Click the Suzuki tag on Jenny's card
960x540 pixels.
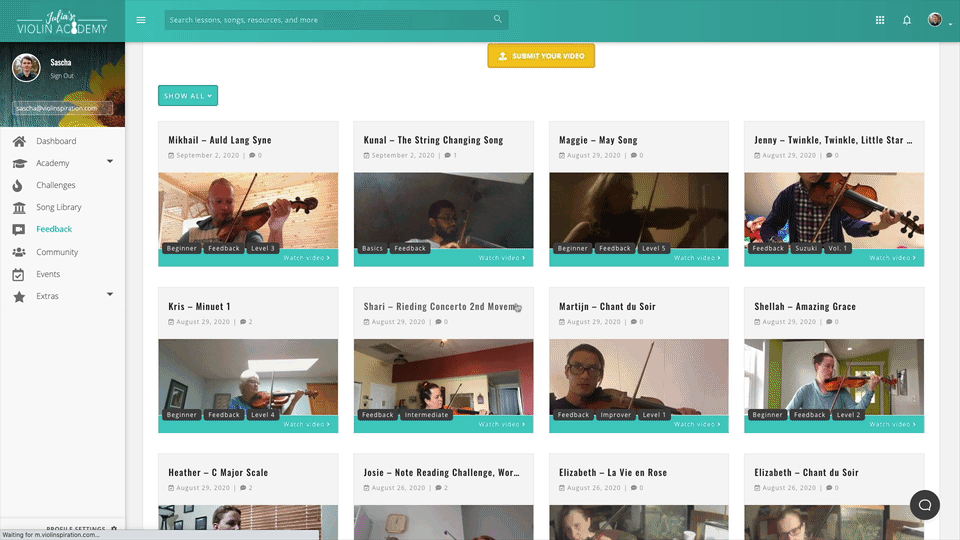(x=806, y=249)
